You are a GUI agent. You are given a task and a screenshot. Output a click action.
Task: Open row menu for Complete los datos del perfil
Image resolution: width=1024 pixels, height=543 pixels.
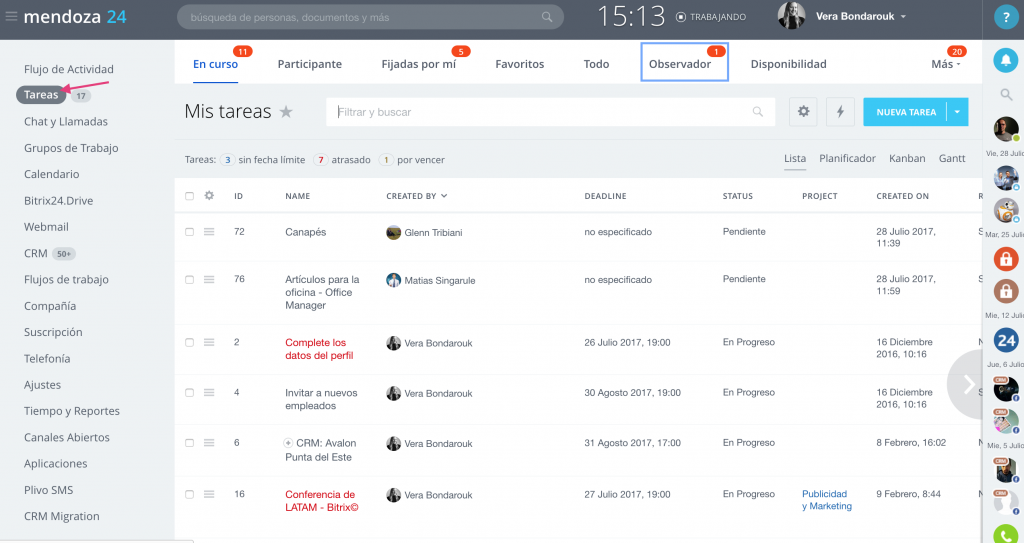209,342
